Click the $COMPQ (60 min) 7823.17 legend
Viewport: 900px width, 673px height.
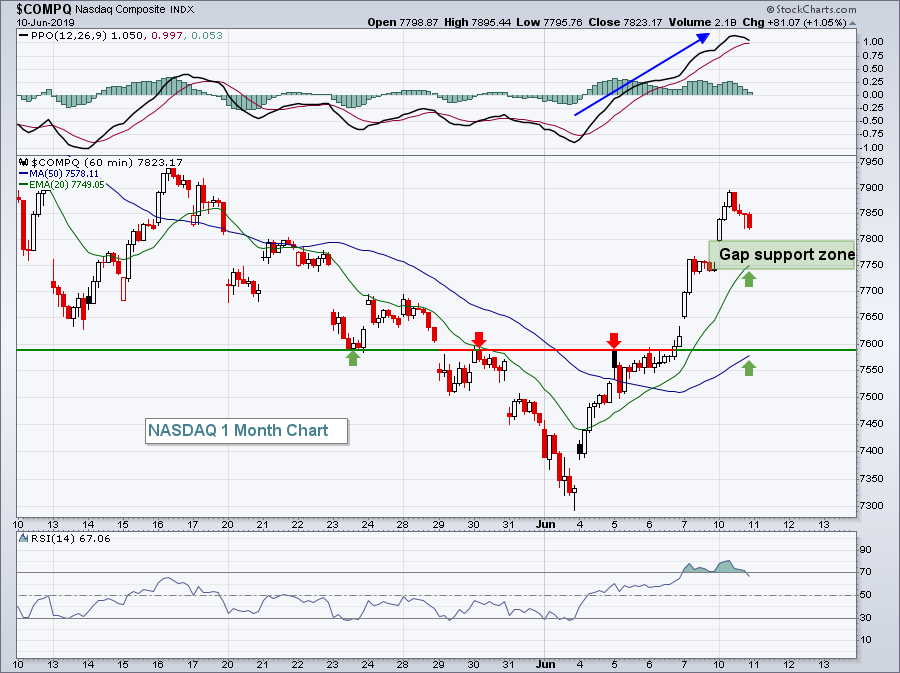tap(106, 162)
